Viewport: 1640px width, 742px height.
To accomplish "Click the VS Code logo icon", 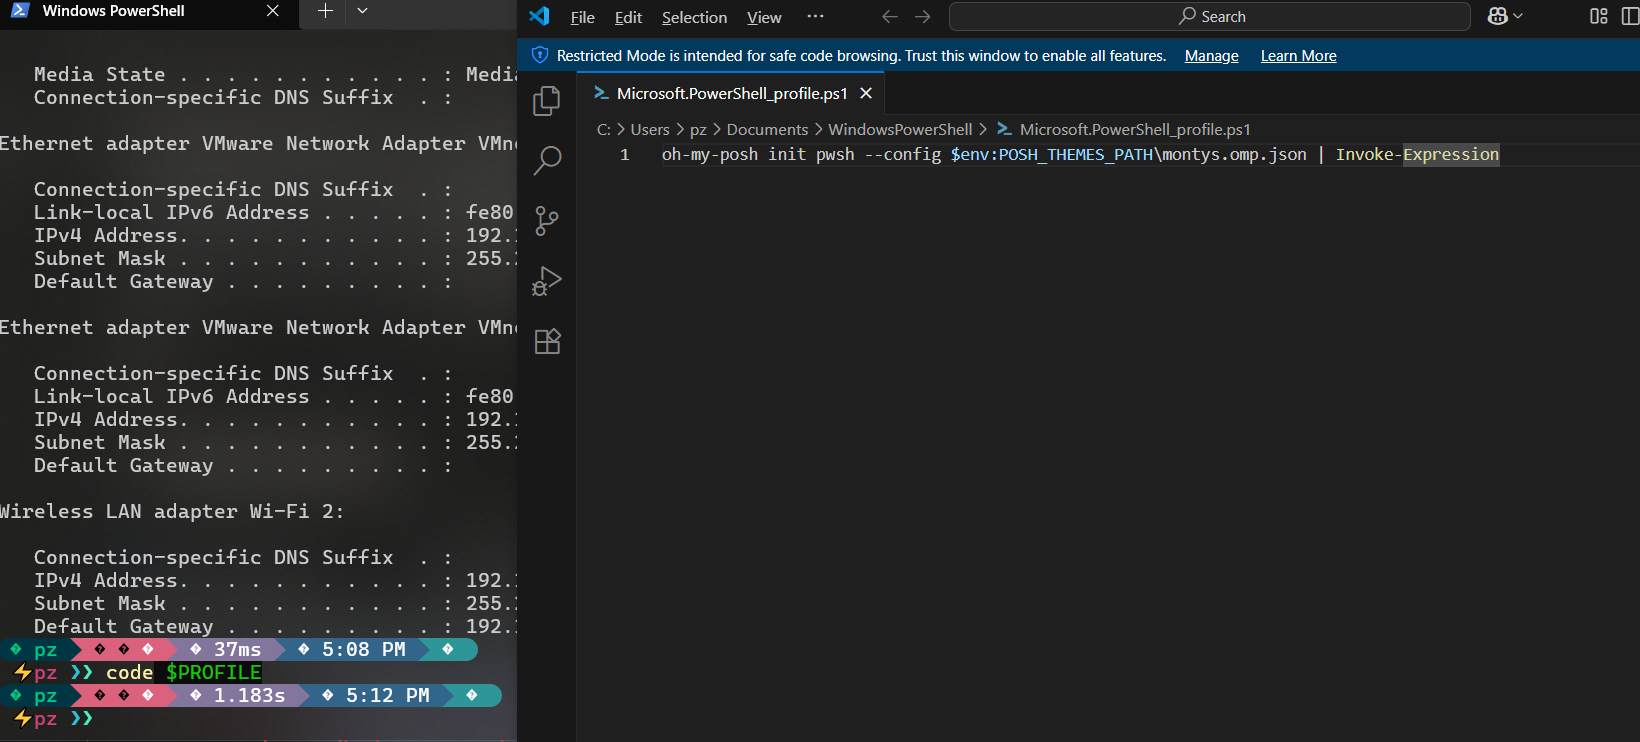I will coord(539,16).
